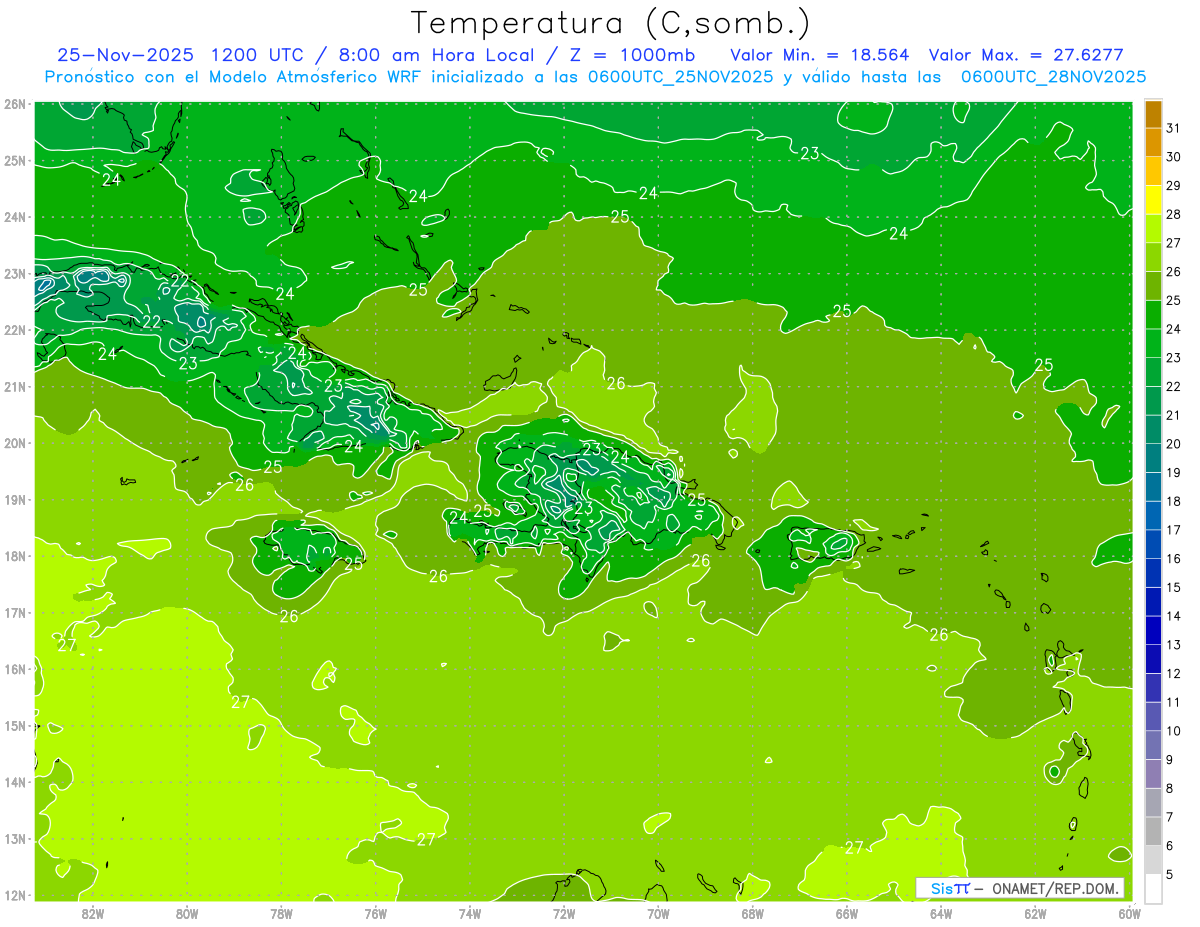Pick the gray legend swatch between 6 and 7
Viewport: 1200px width, 927px height.
tap(1154, 831)
